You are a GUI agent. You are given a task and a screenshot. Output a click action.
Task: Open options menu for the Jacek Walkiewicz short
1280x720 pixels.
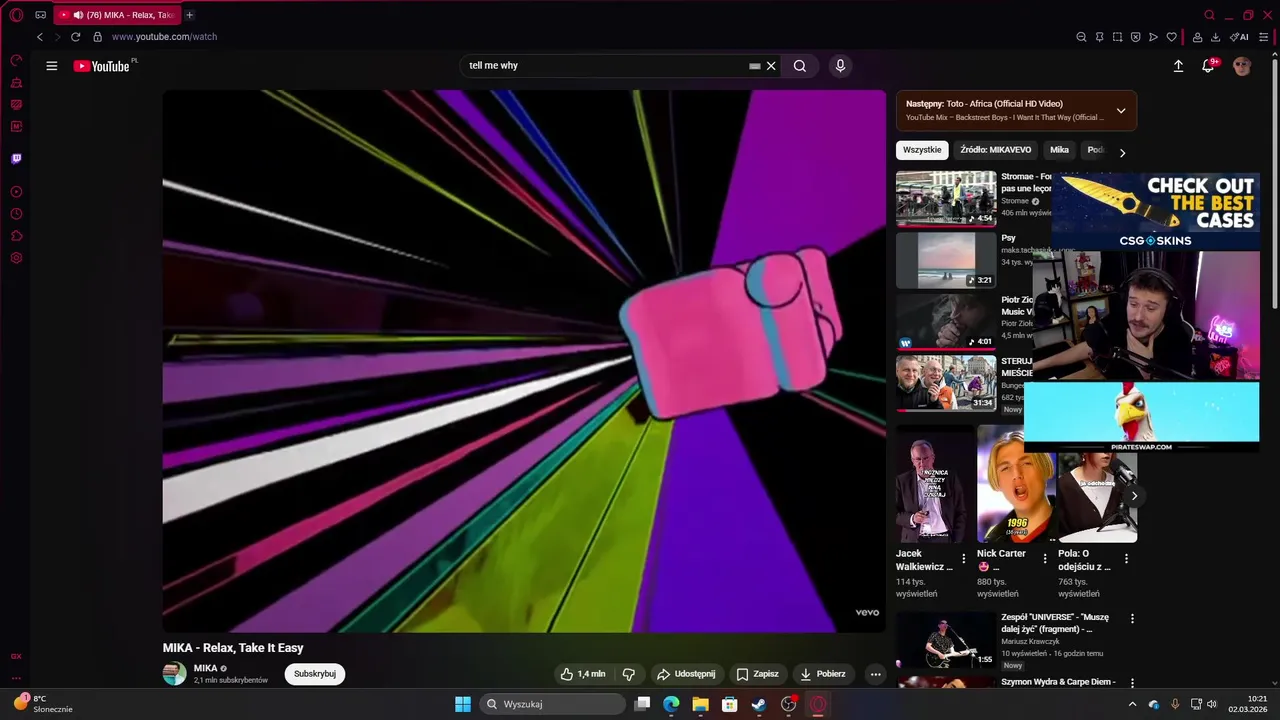[964, 559]
